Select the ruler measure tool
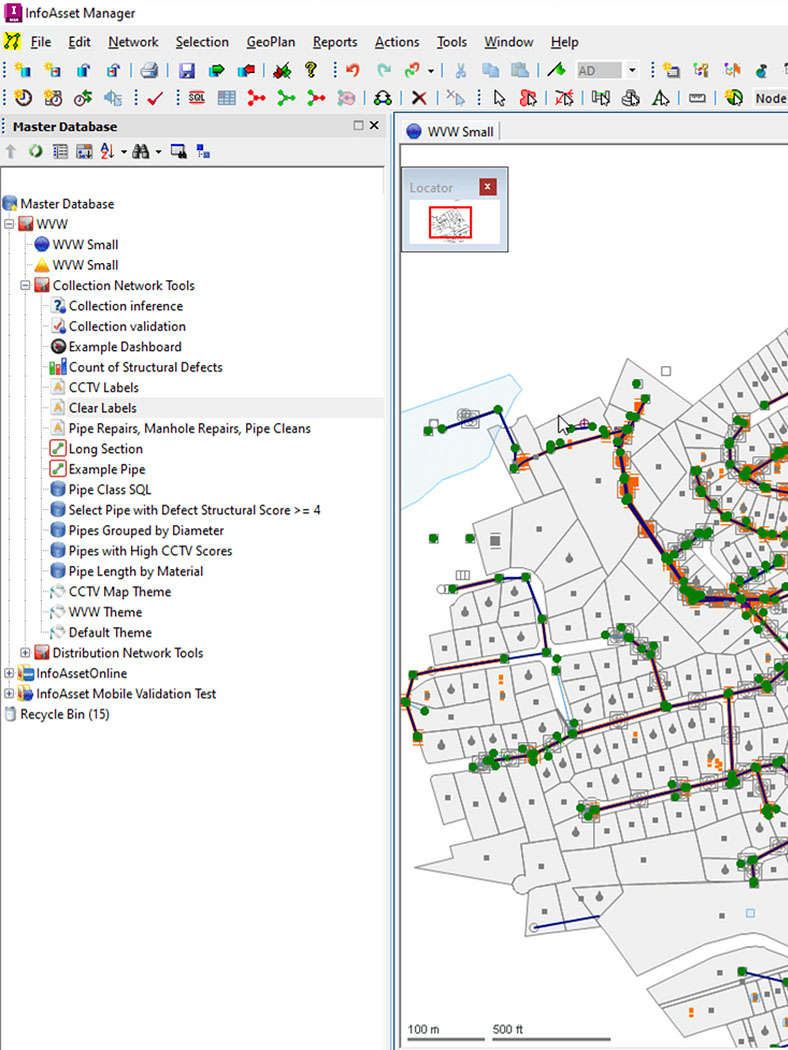Screen dimensions: 788x1050 tap(697, 98)
